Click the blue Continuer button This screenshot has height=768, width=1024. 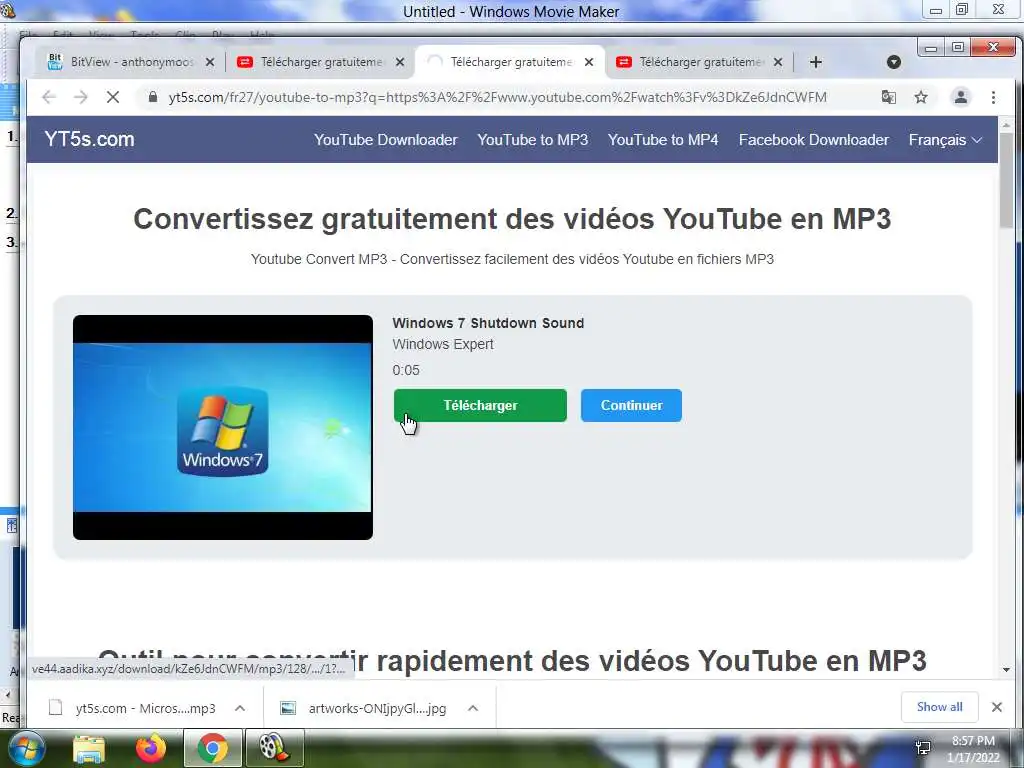(631, 406)
